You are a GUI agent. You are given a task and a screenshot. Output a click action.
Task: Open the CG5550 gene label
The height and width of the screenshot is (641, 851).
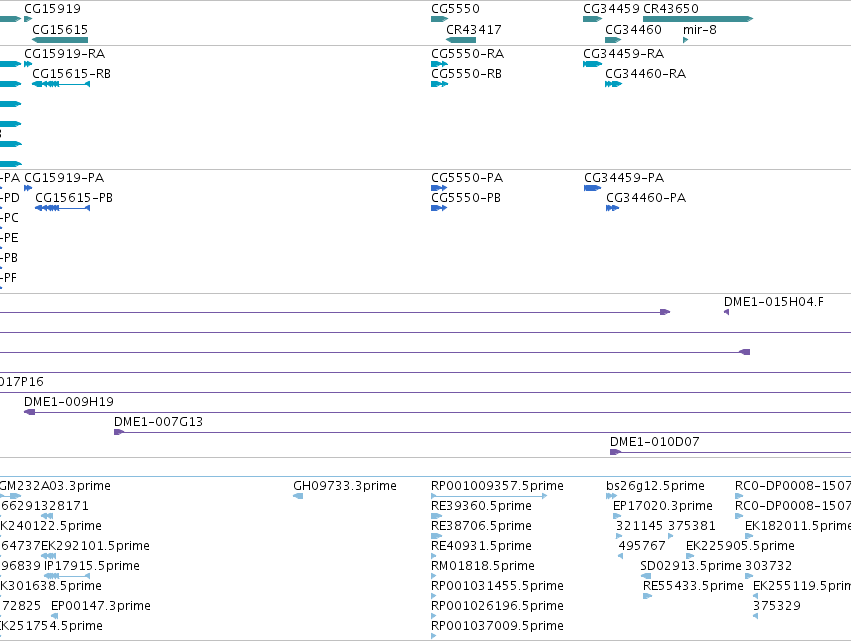(x=455, y=9)
